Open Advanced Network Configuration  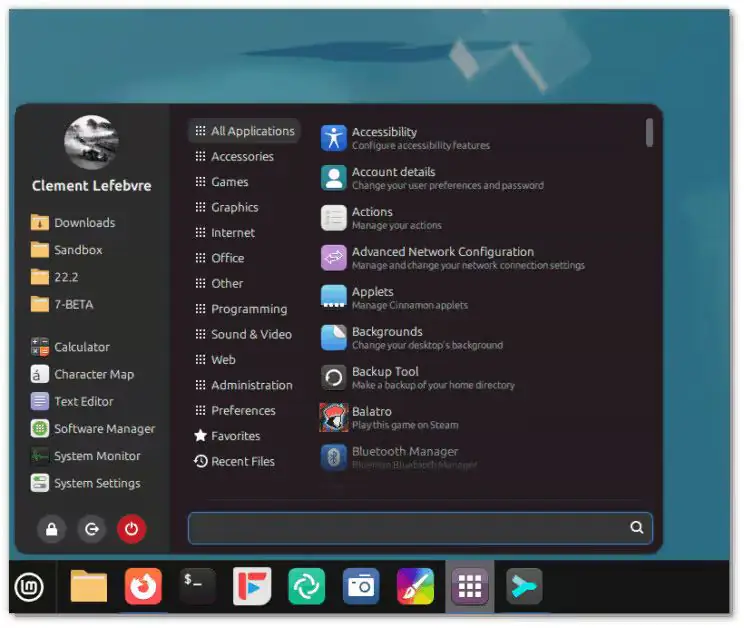pos(442,257)
